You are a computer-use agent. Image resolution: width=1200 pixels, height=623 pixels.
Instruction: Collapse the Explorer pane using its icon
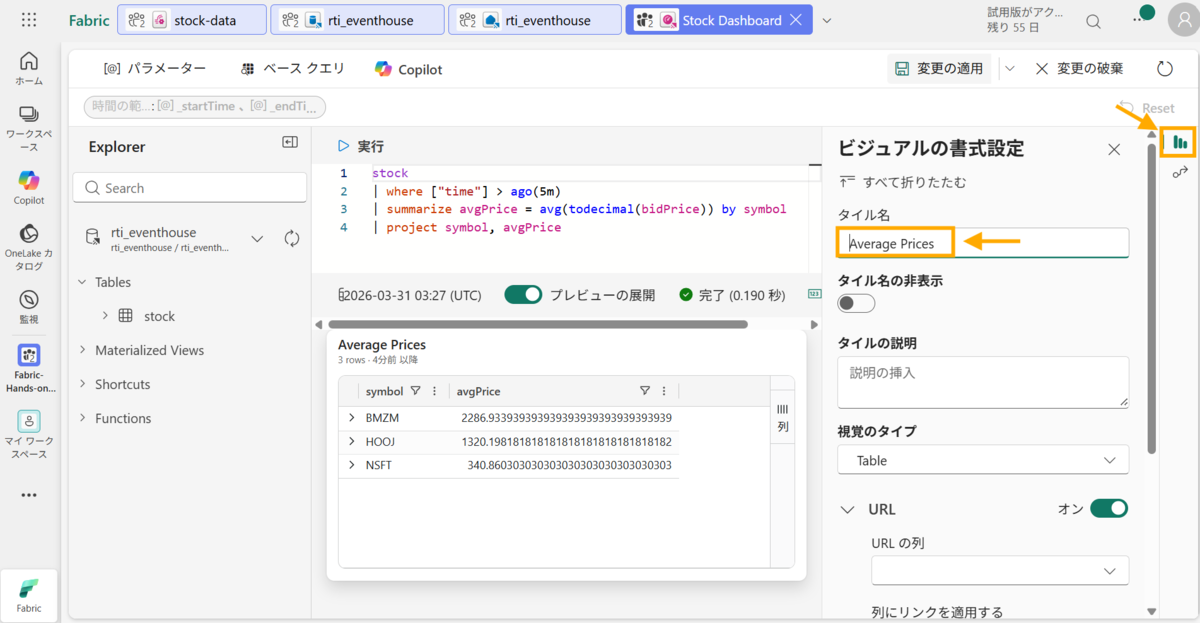click(290, 143)
